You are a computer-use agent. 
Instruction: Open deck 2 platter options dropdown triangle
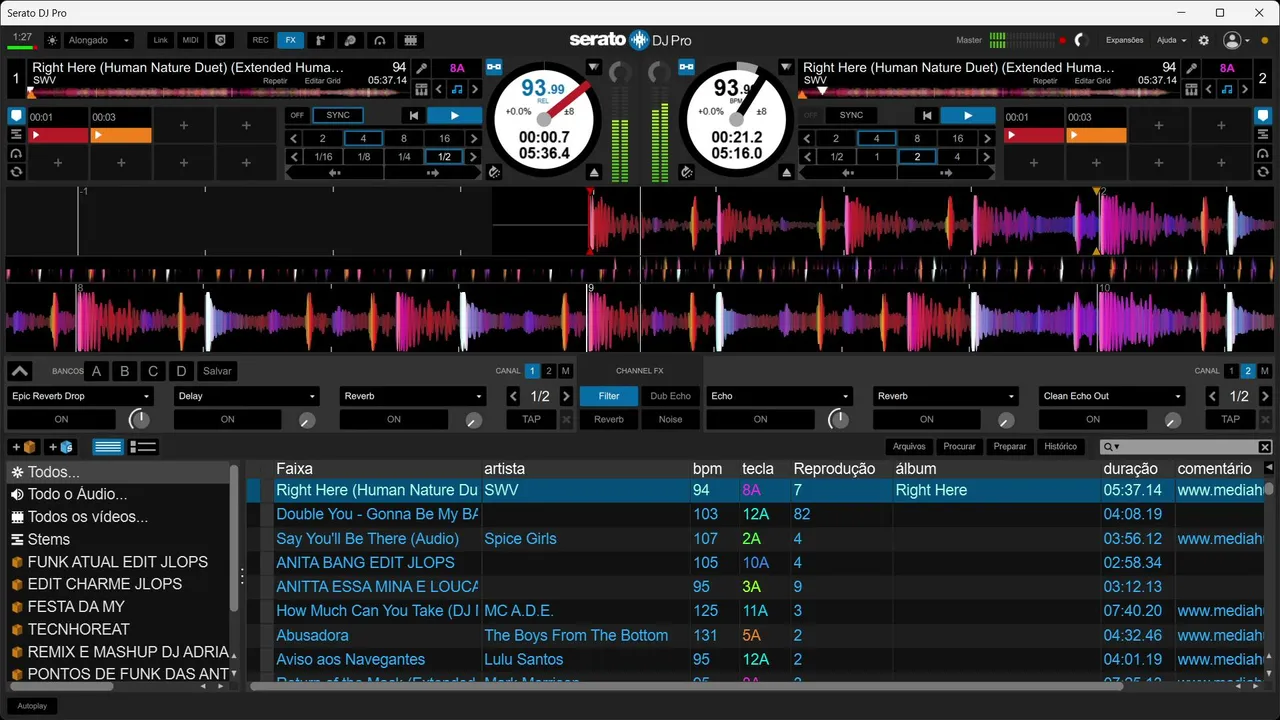[x=786, y=68]
